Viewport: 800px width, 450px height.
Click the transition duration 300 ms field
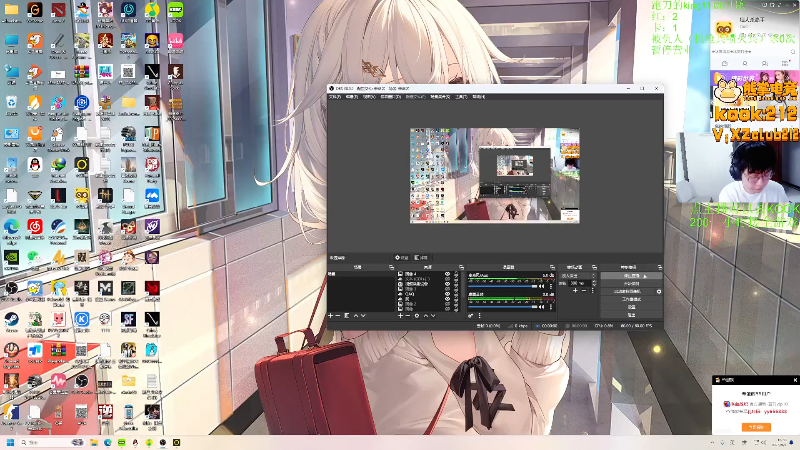(x=580, y=283)
